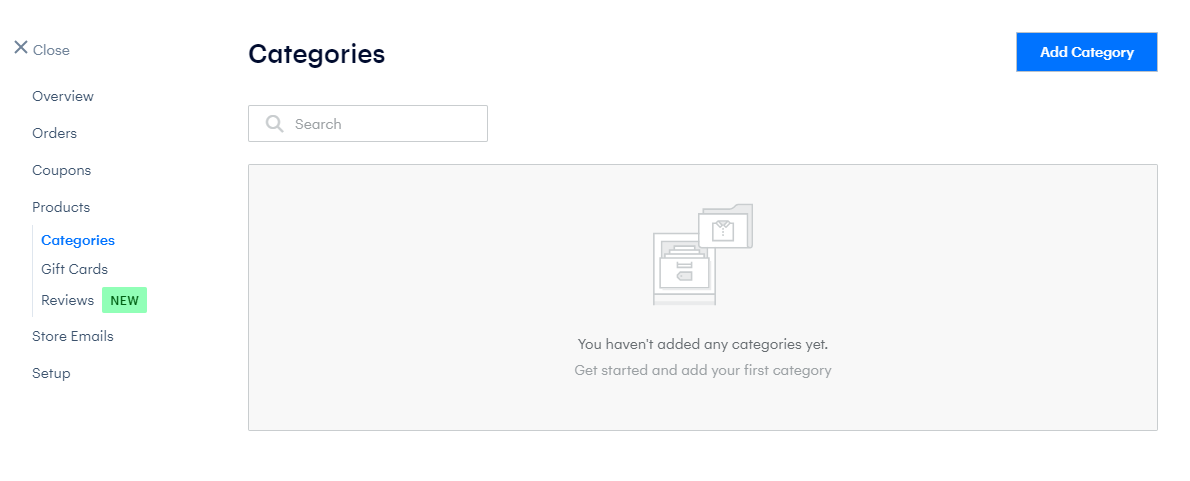
Task: Click the Close label in sidebar
Action: click(x=51, y=50)
